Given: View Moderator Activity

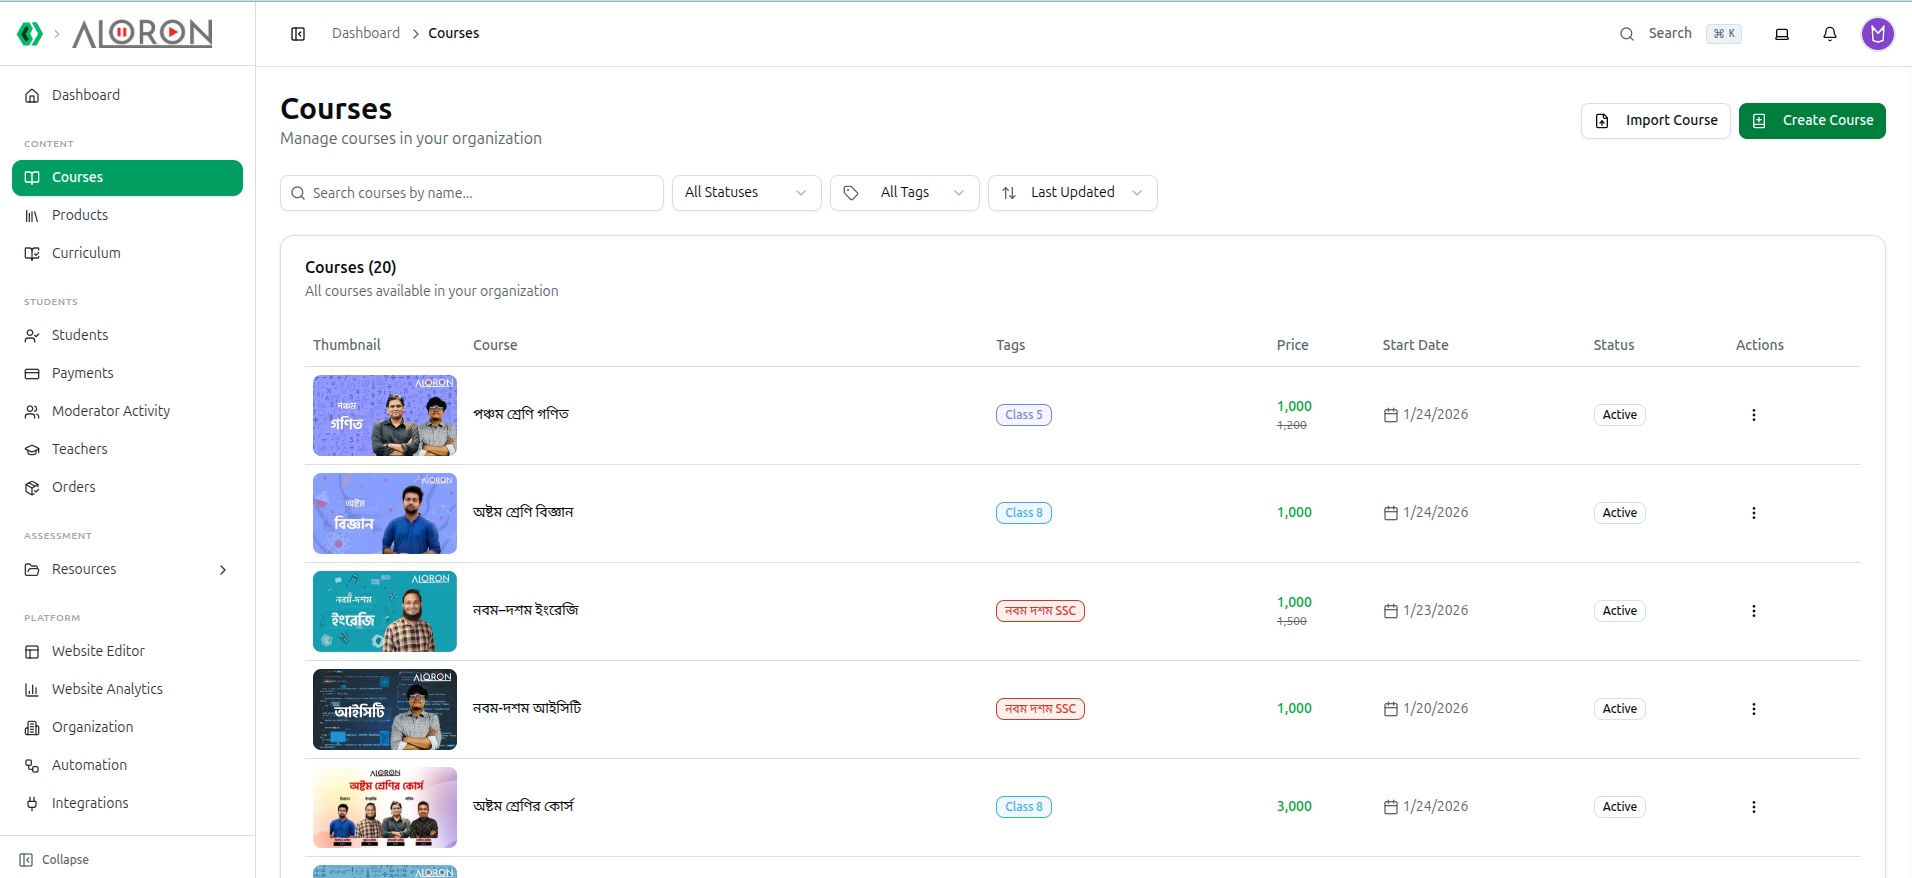Looking at the screenshot, I should point(127,411).
